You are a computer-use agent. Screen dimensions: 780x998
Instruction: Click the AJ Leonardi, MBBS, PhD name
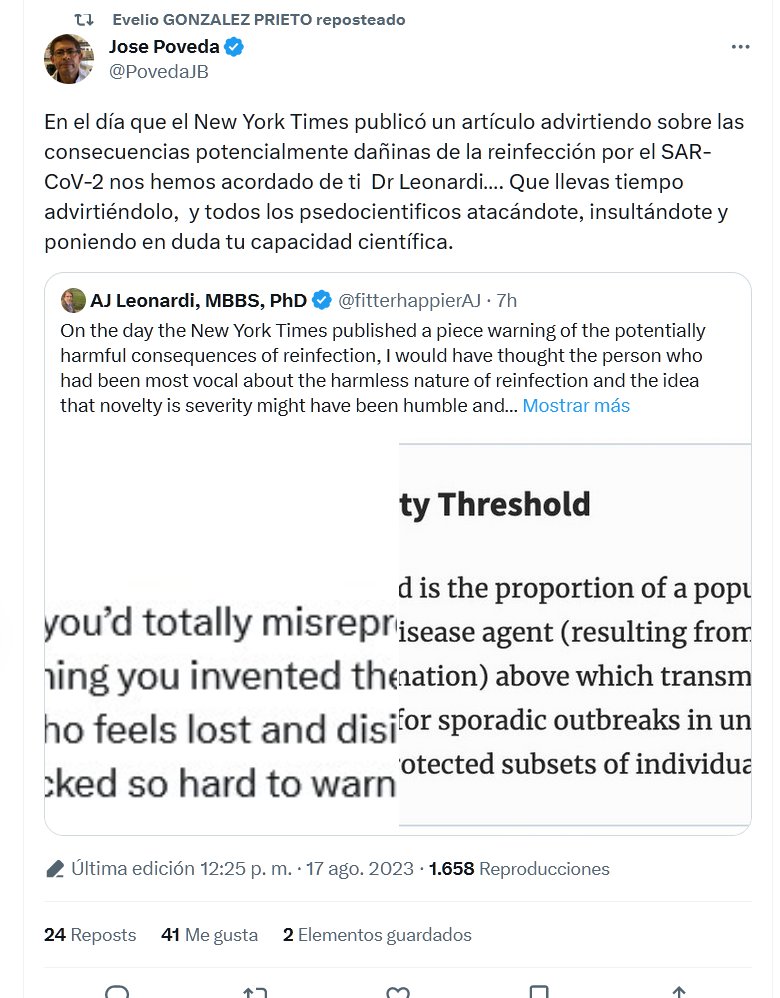click(198, 301)
